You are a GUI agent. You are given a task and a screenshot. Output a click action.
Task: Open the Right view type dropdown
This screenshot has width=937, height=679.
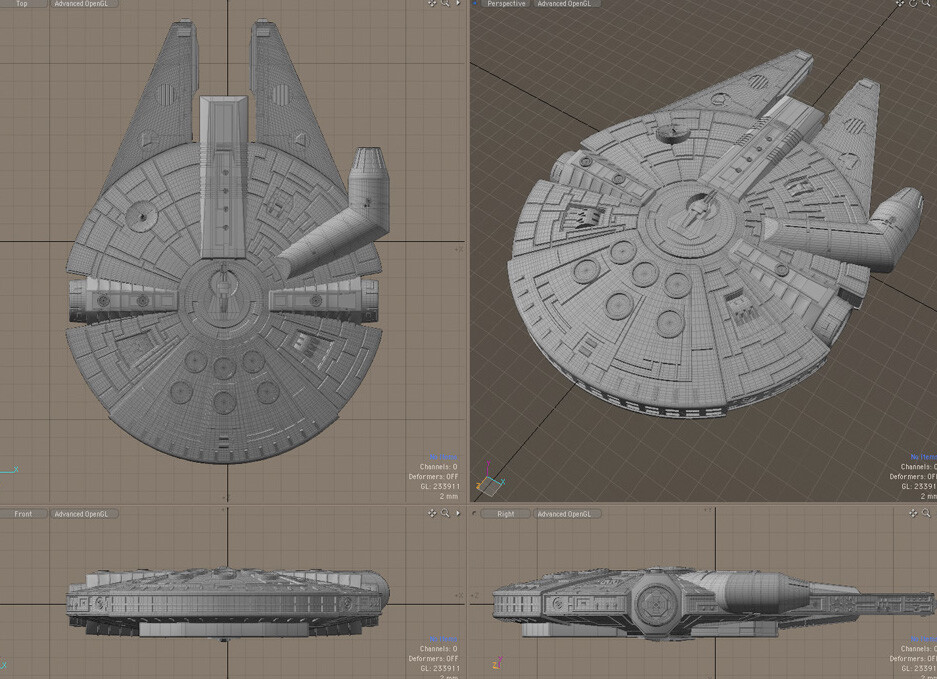[x=506, y=513]
